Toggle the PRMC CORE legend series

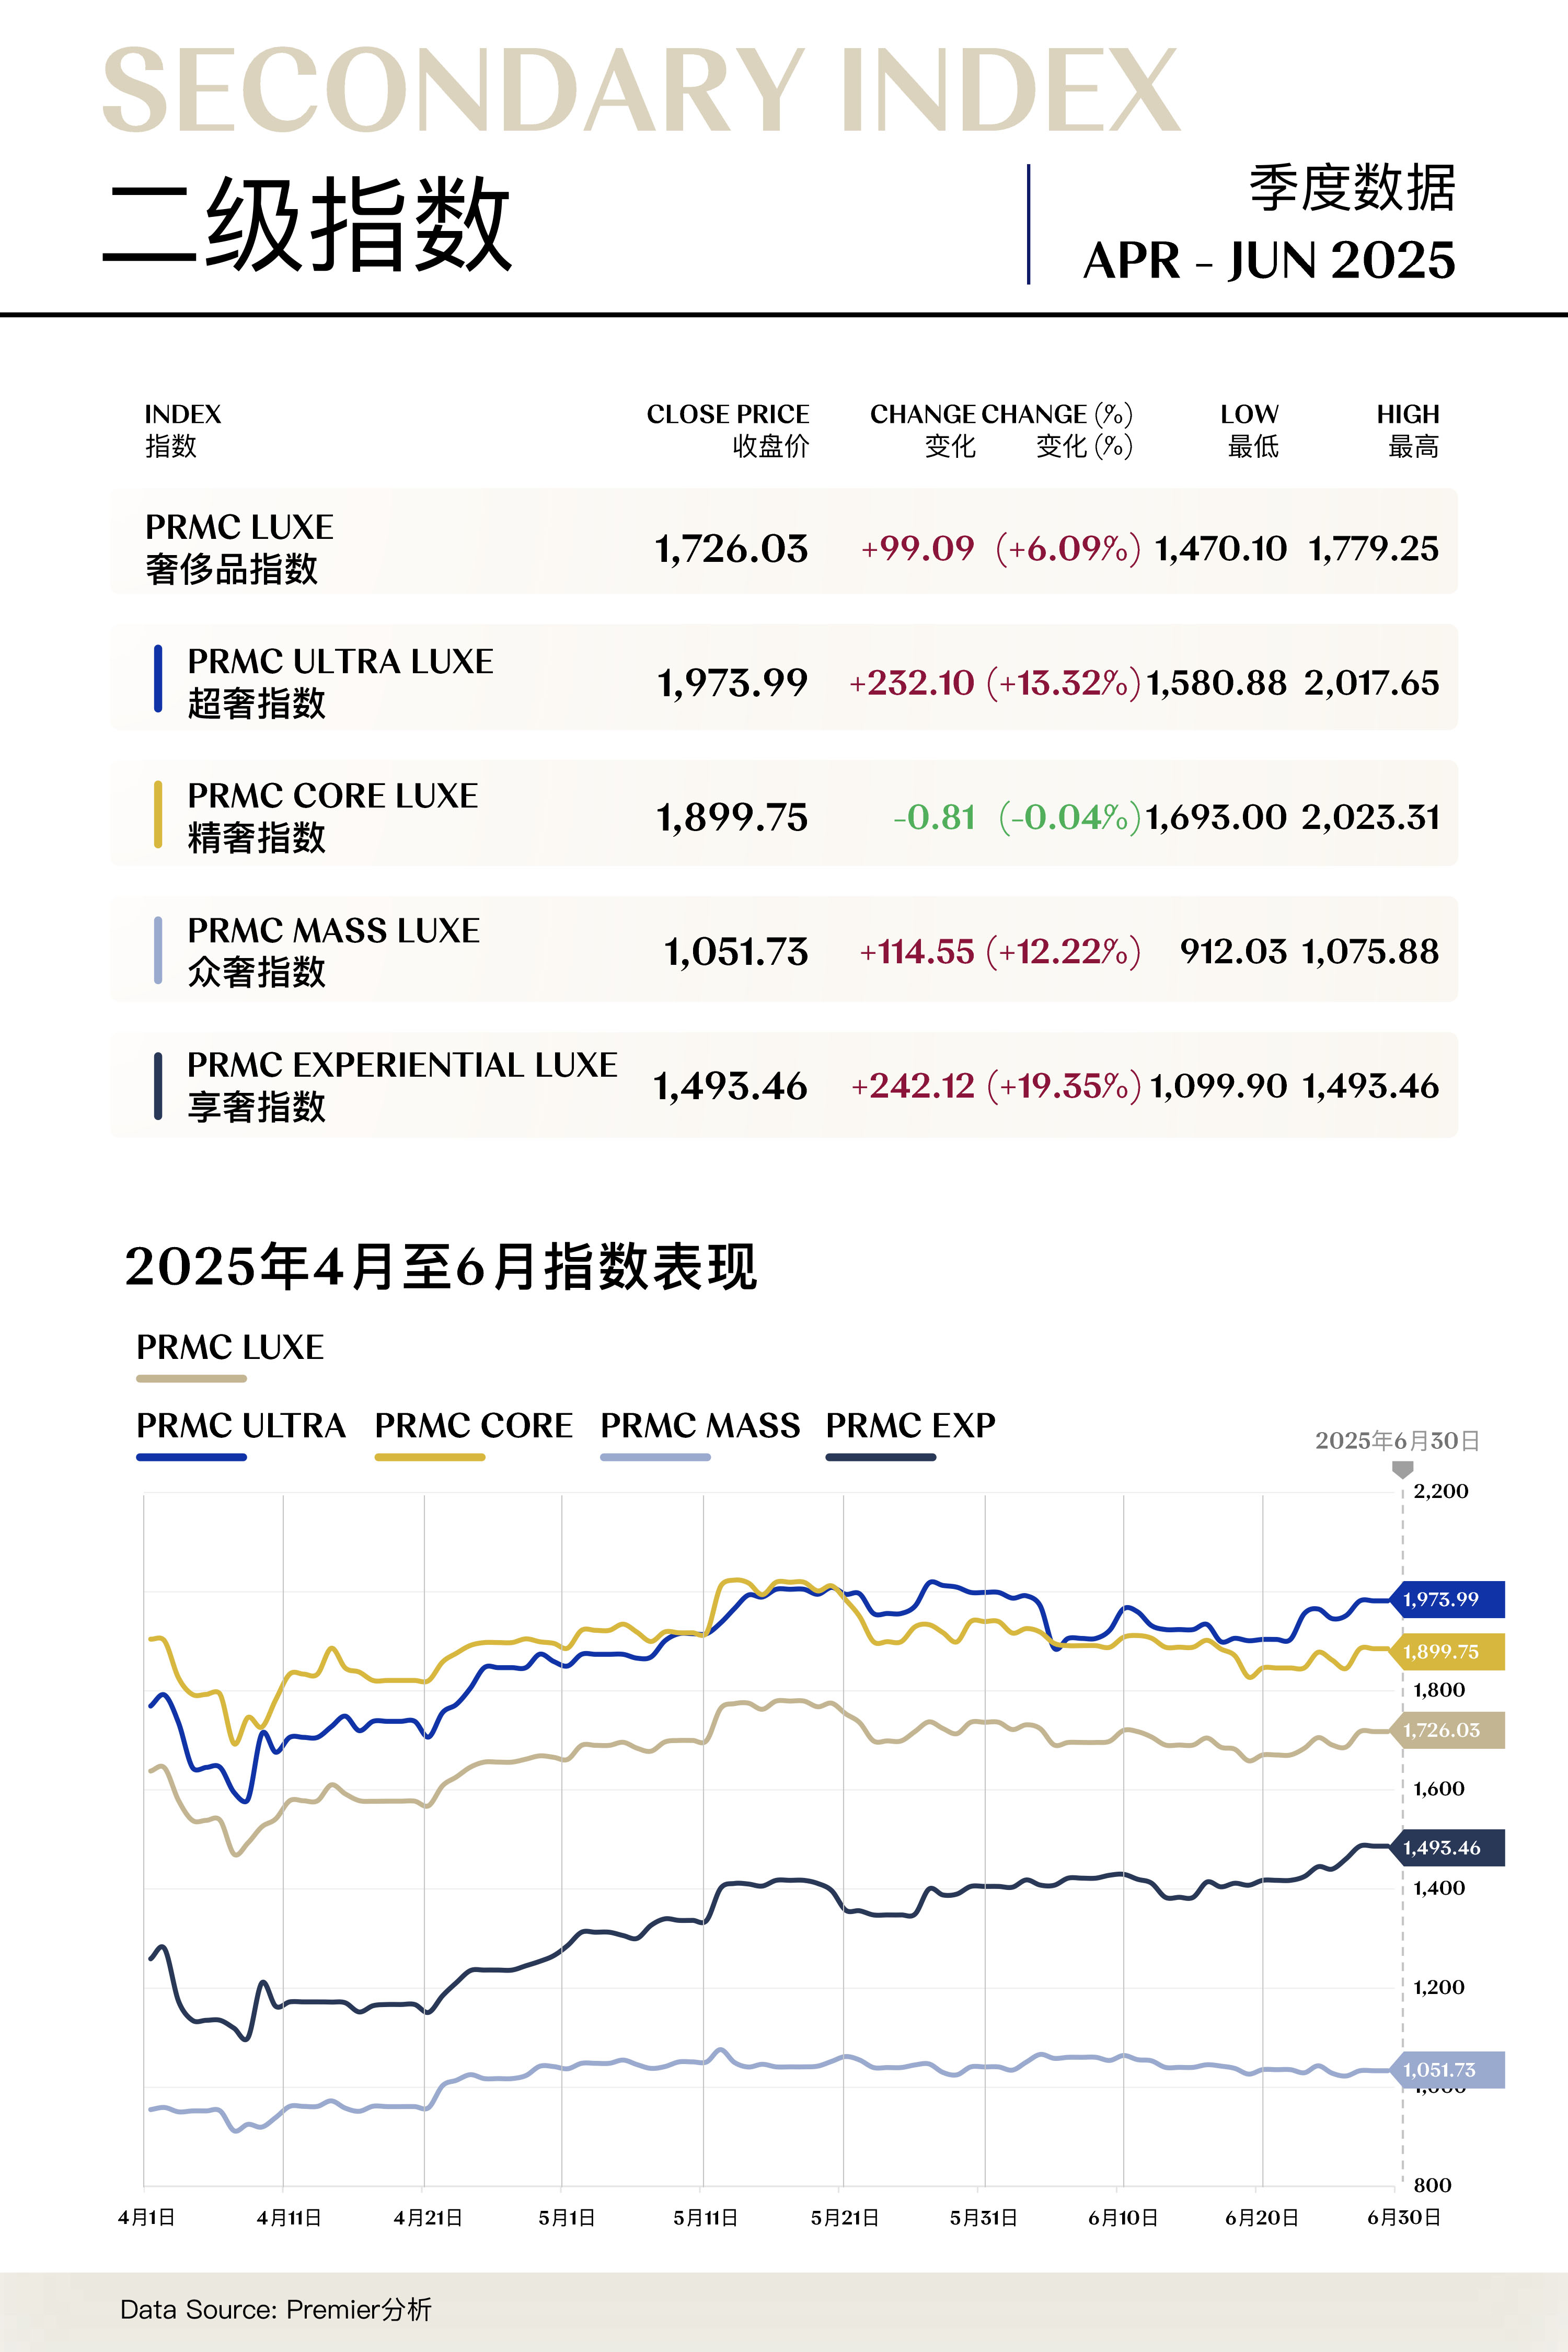click(x=473, y=1426)
